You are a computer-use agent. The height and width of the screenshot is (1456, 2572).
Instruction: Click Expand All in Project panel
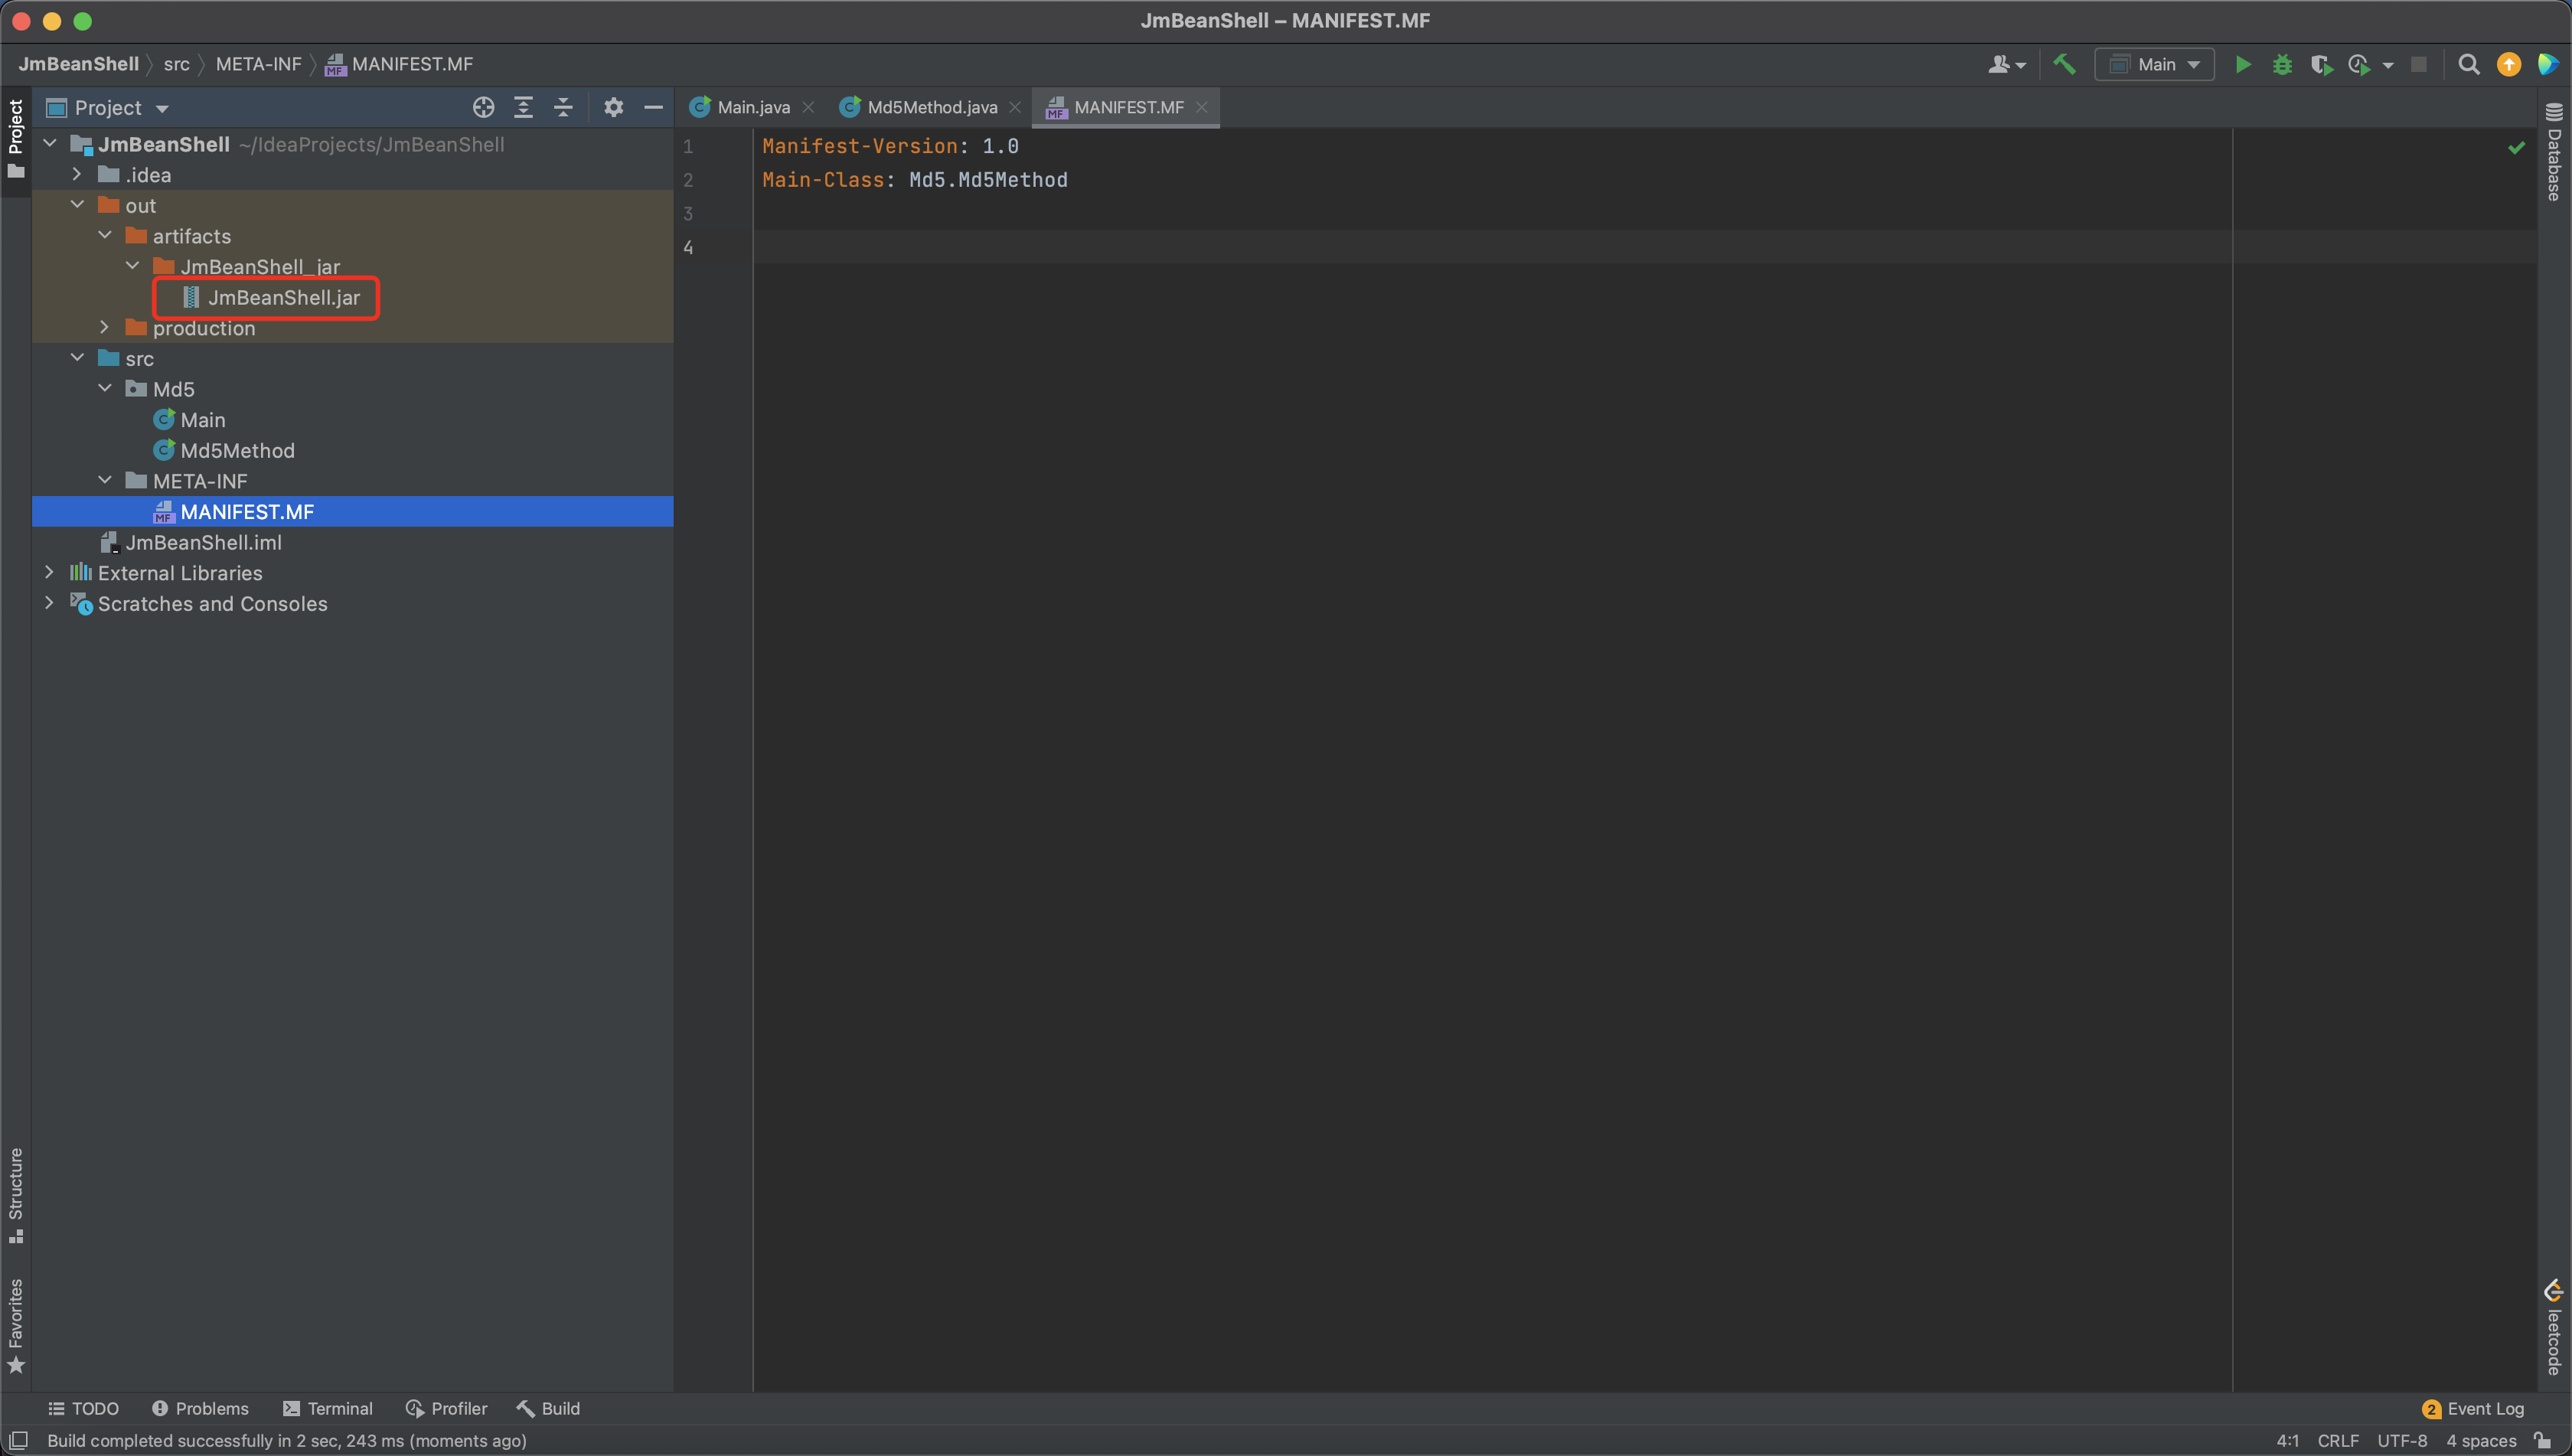click(523, 107)
